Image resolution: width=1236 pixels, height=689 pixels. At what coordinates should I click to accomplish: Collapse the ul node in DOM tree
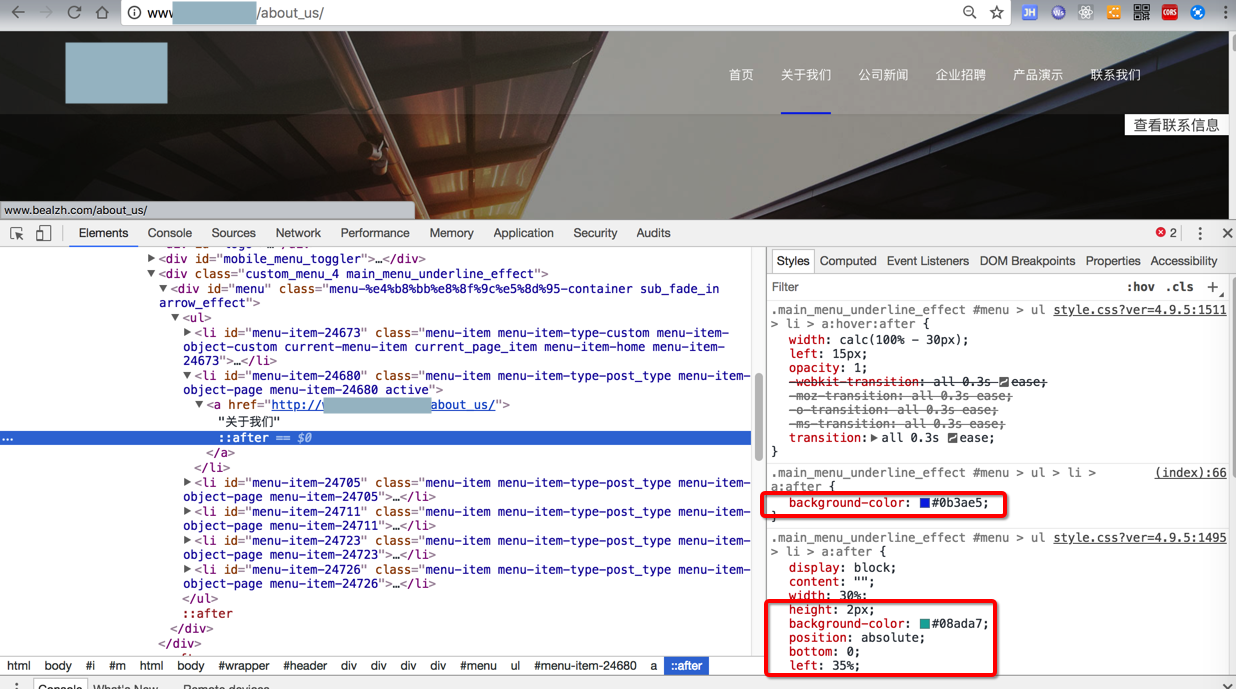tap(176, 318)
